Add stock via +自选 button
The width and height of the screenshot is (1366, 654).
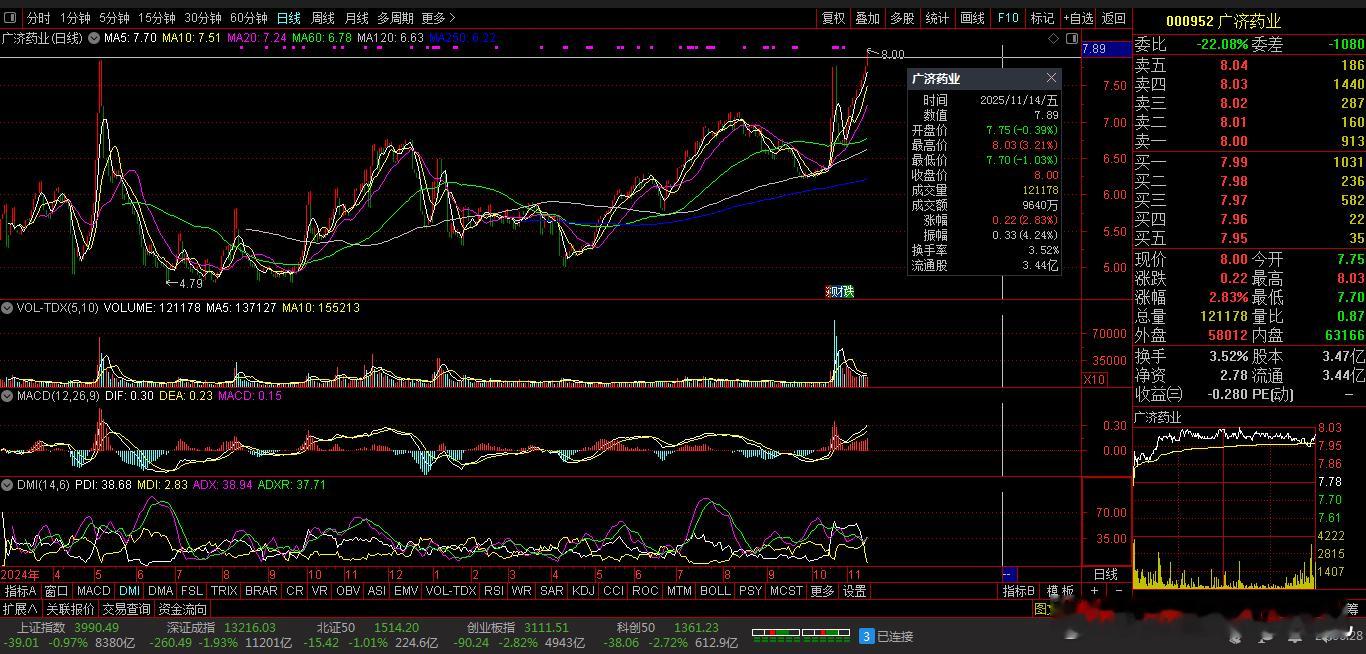pyautogui.click(x=1077, y=18)
